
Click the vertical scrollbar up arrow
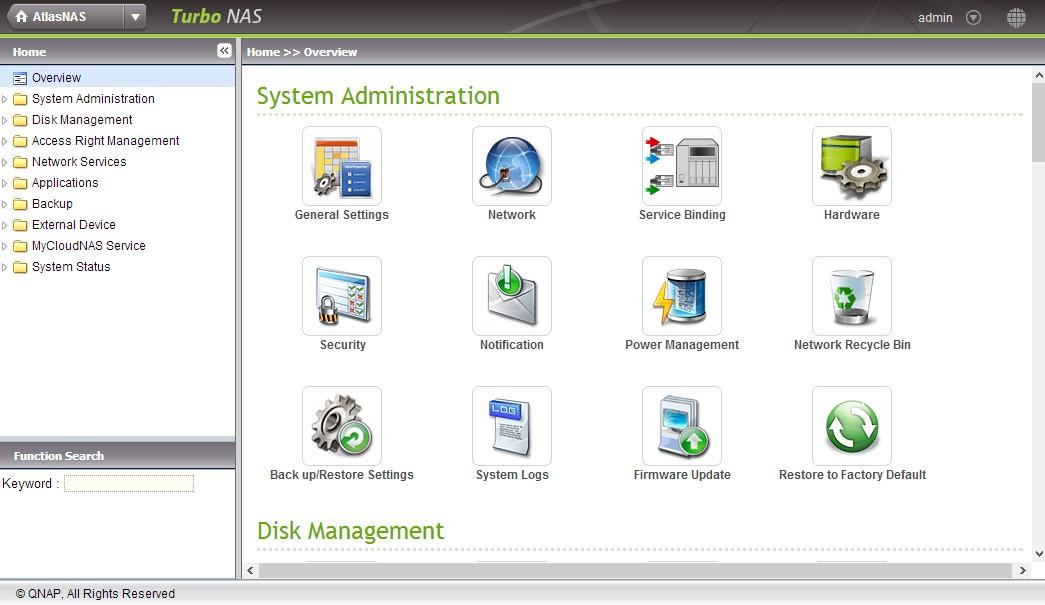tap(1038, 75)
